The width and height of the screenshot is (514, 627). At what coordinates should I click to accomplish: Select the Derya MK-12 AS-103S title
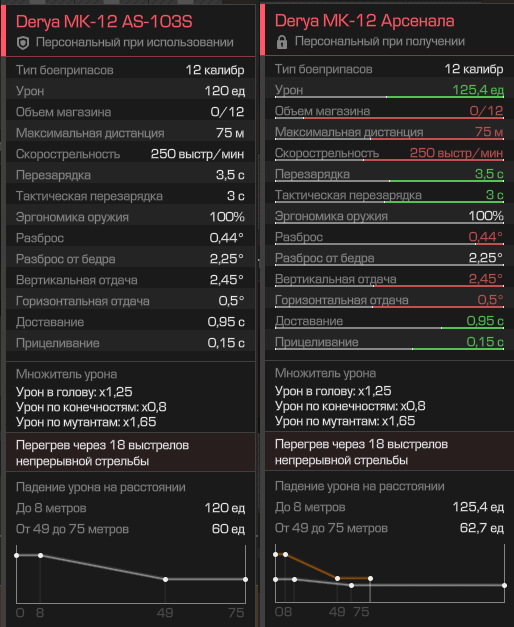[104, 22]
